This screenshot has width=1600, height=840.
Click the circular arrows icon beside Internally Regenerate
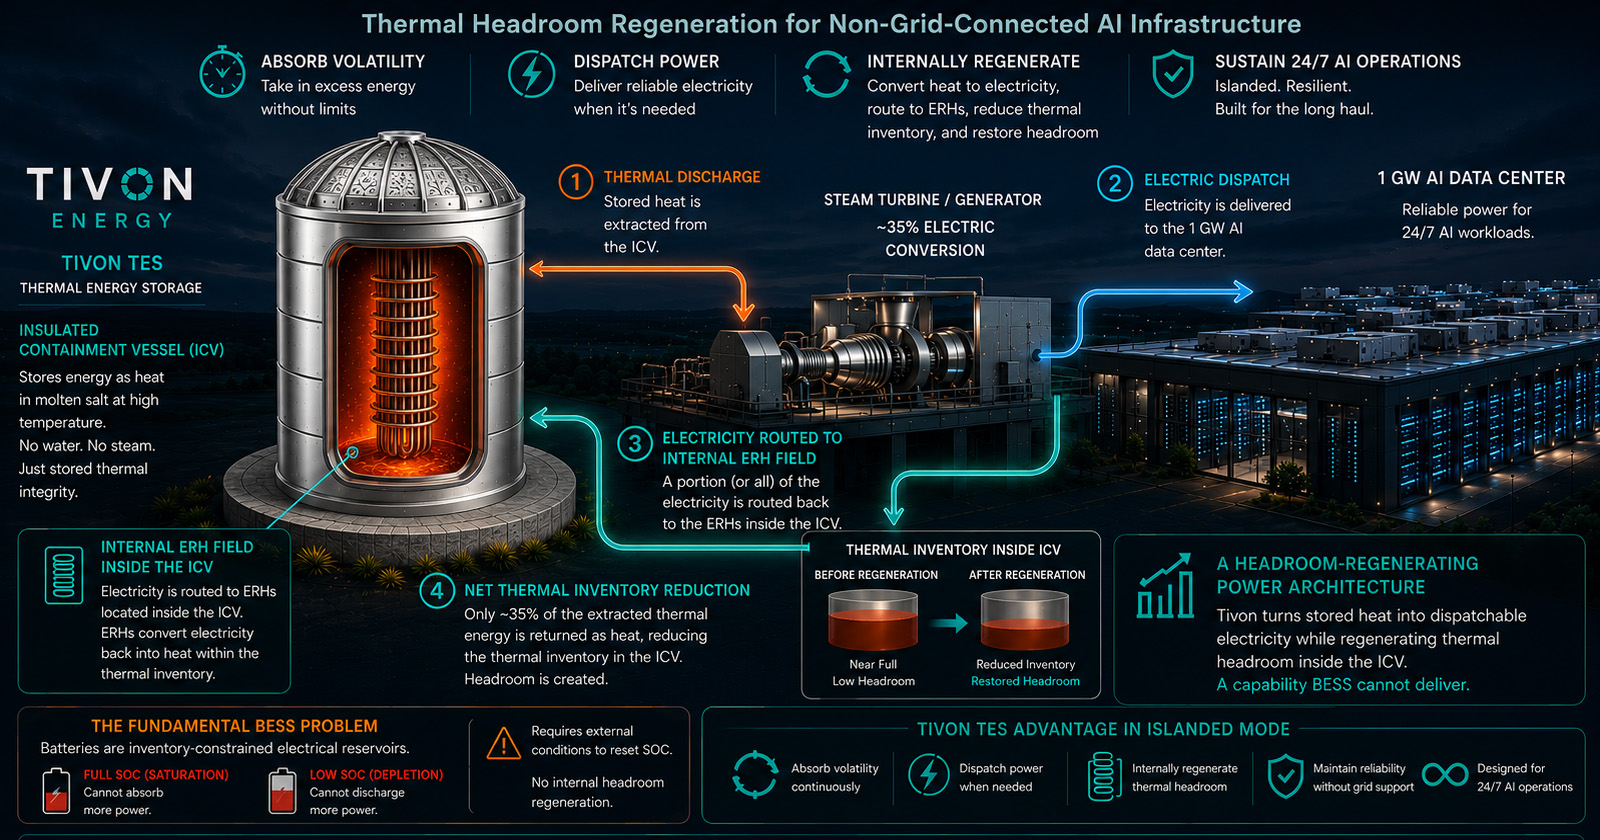826,74
